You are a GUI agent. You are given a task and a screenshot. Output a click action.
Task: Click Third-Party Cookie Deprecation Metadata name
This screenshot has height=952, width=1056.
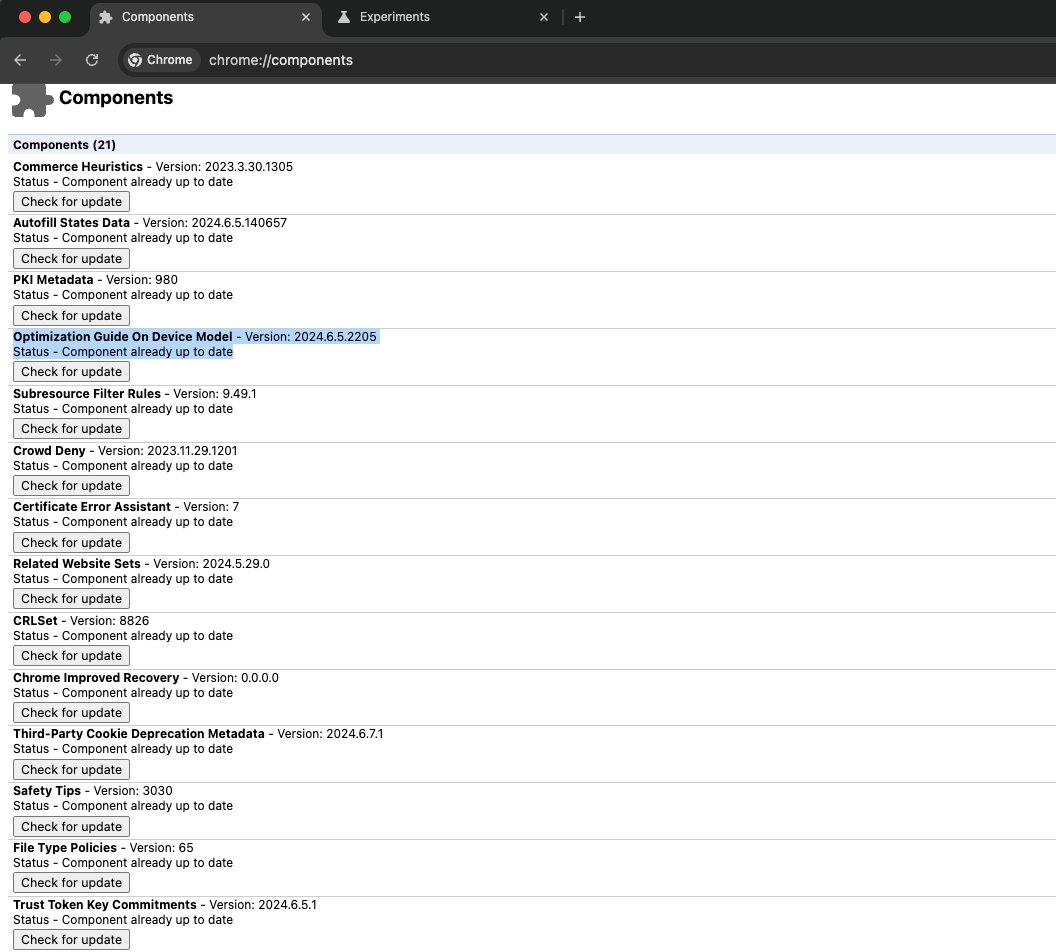pyautogui.click(x=139, y=733)
